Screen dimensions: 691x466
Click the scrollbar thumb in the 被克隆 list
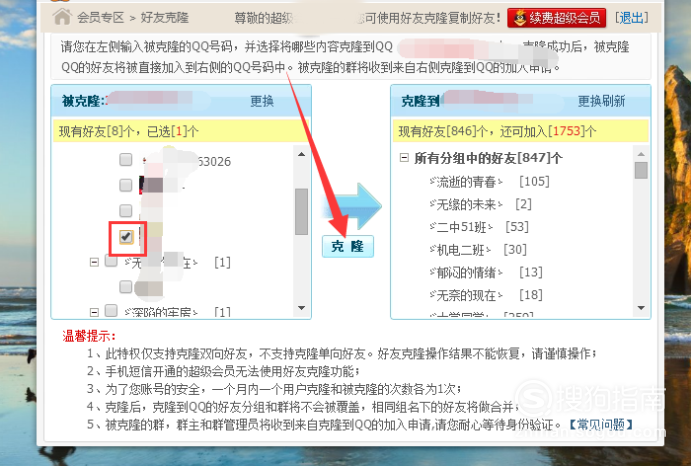(x=301, y=212)
